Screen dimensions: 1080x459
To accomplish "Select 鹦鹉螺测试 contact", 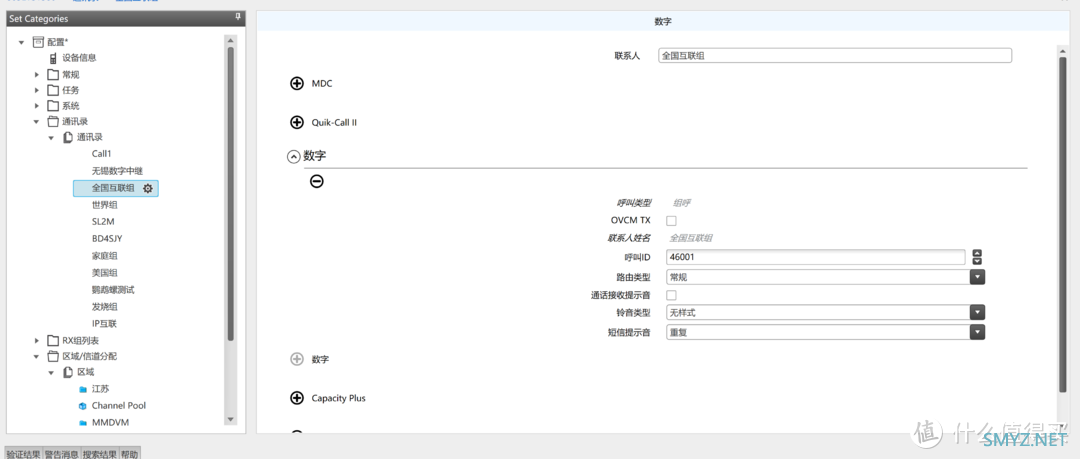I will tap(113, 290).
